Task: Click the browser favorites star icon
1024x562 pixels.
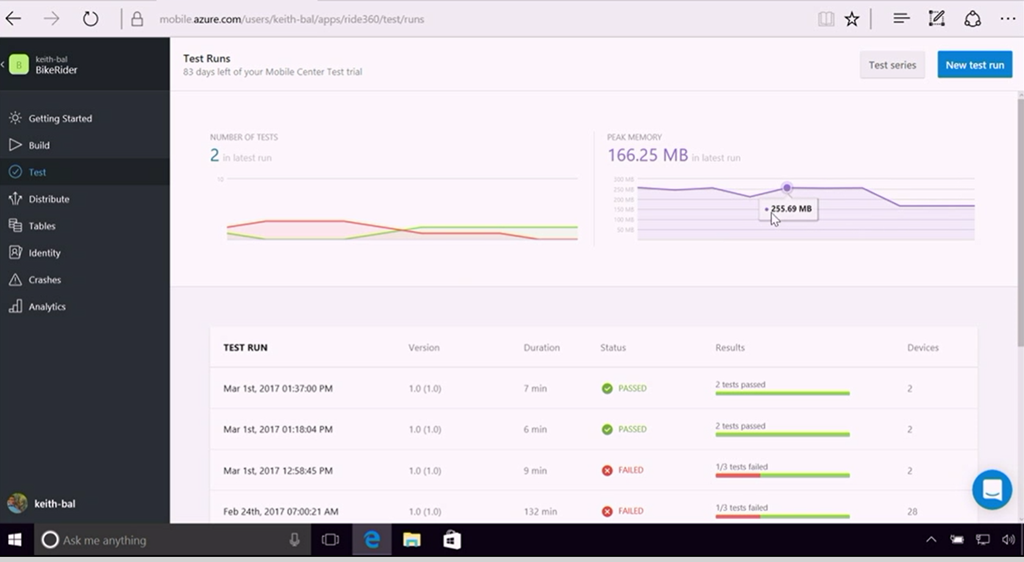Action: (852, 19)
